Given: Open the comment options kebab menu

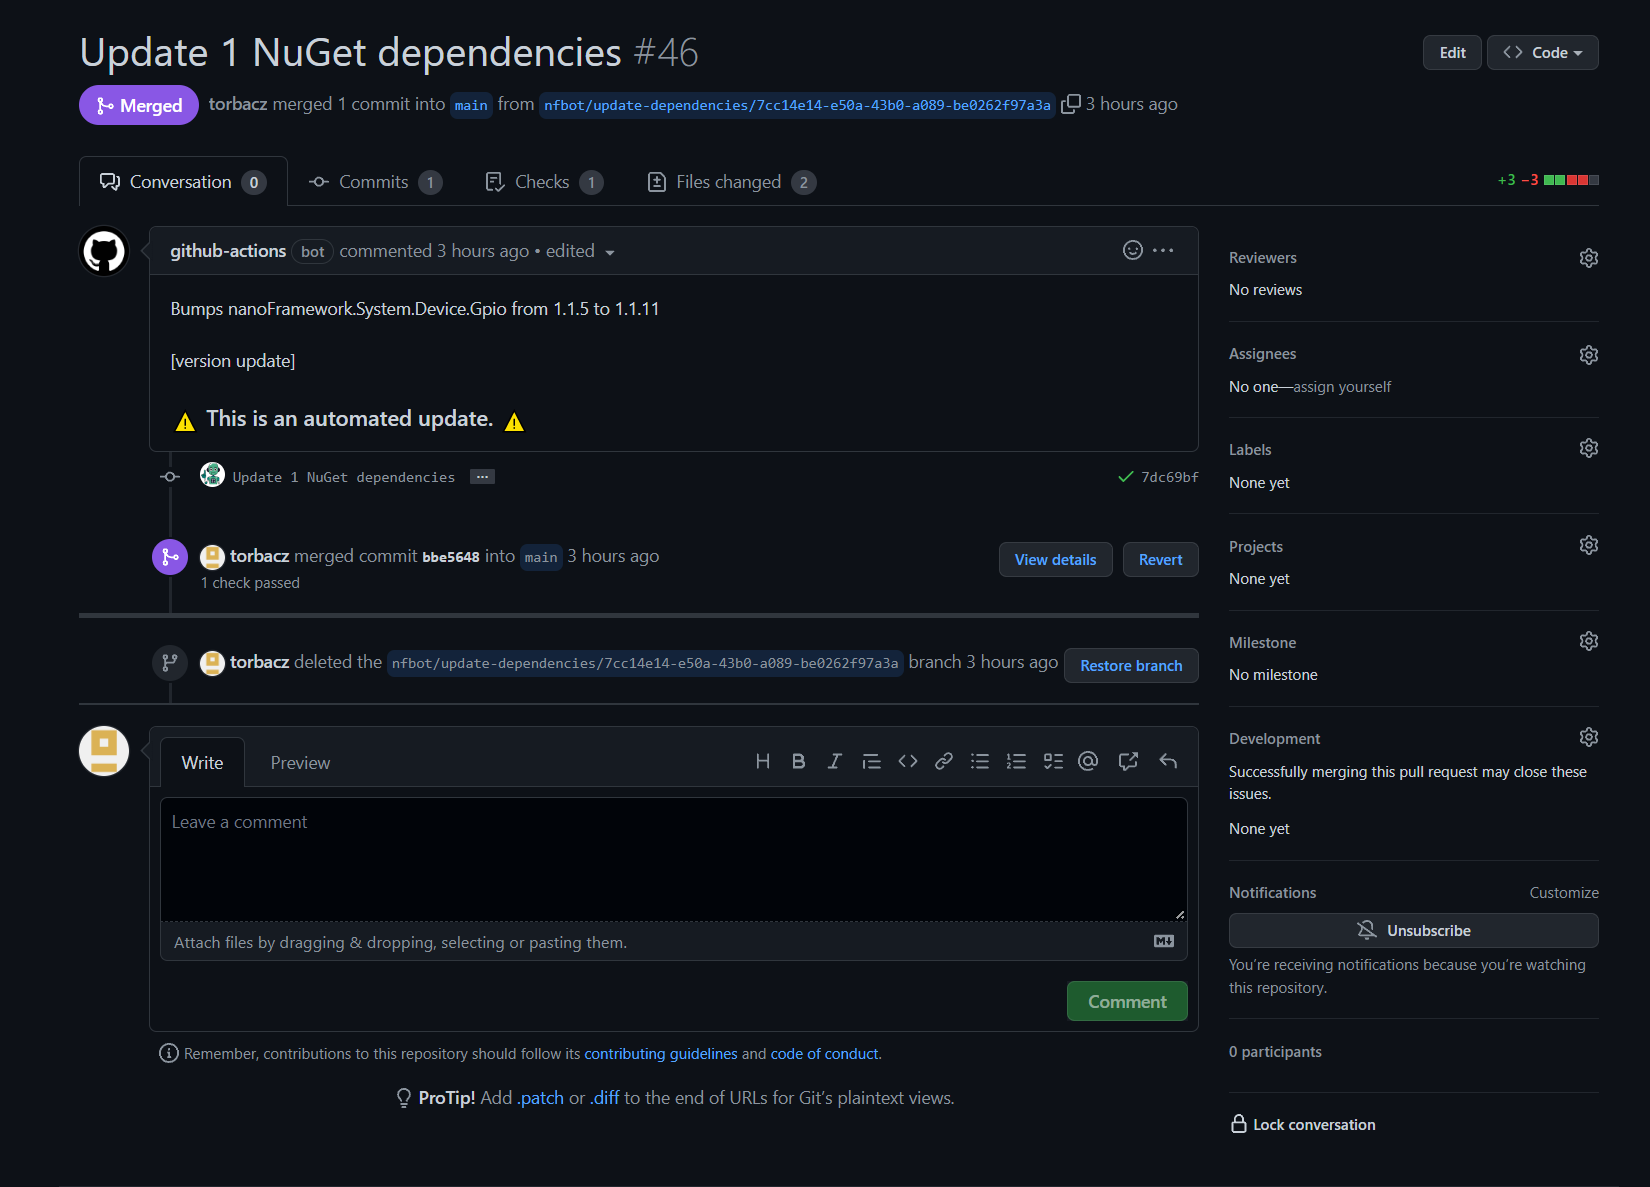Looking at the screenshot, I should tap(1163, 250).
